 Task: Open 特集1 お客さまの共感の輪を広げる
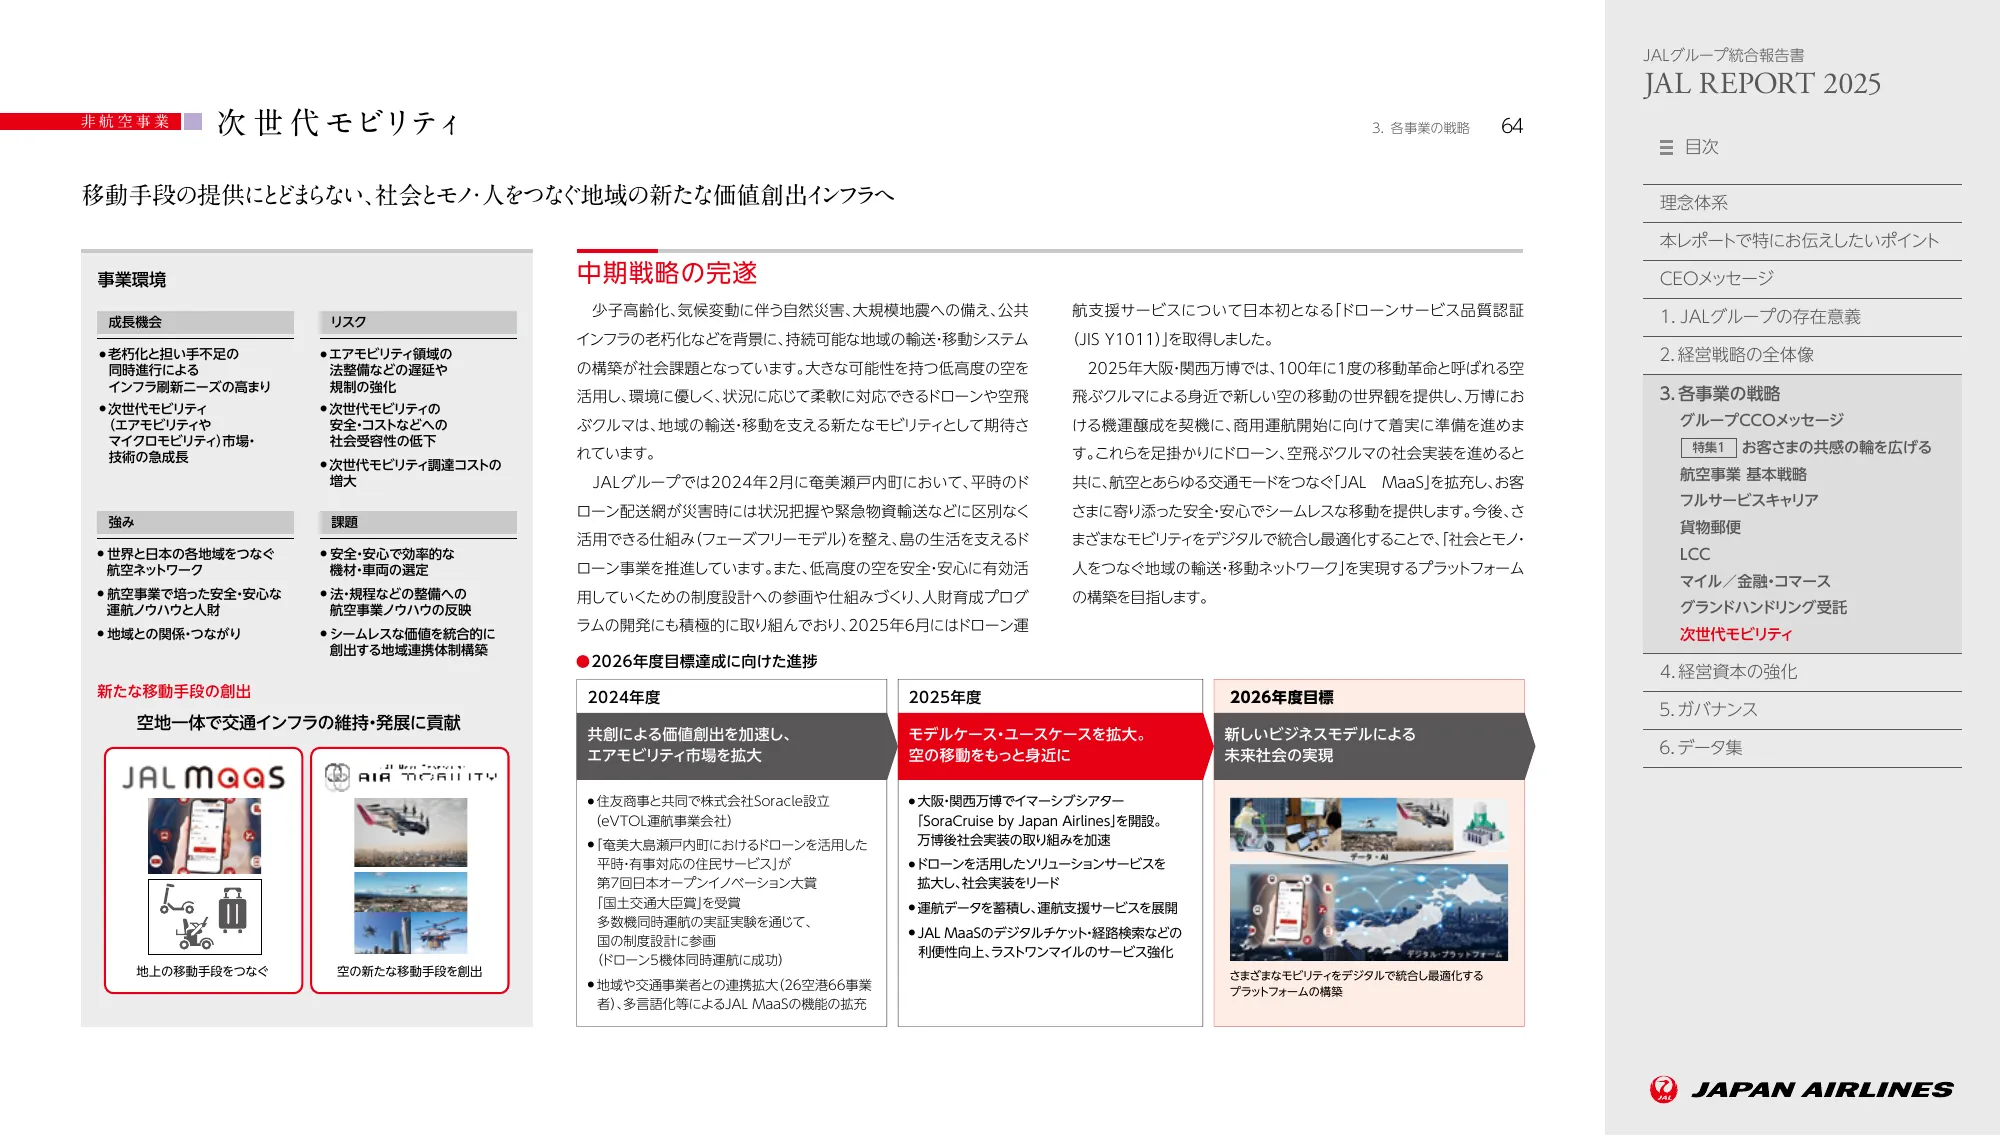click(x=1806, y=447)
